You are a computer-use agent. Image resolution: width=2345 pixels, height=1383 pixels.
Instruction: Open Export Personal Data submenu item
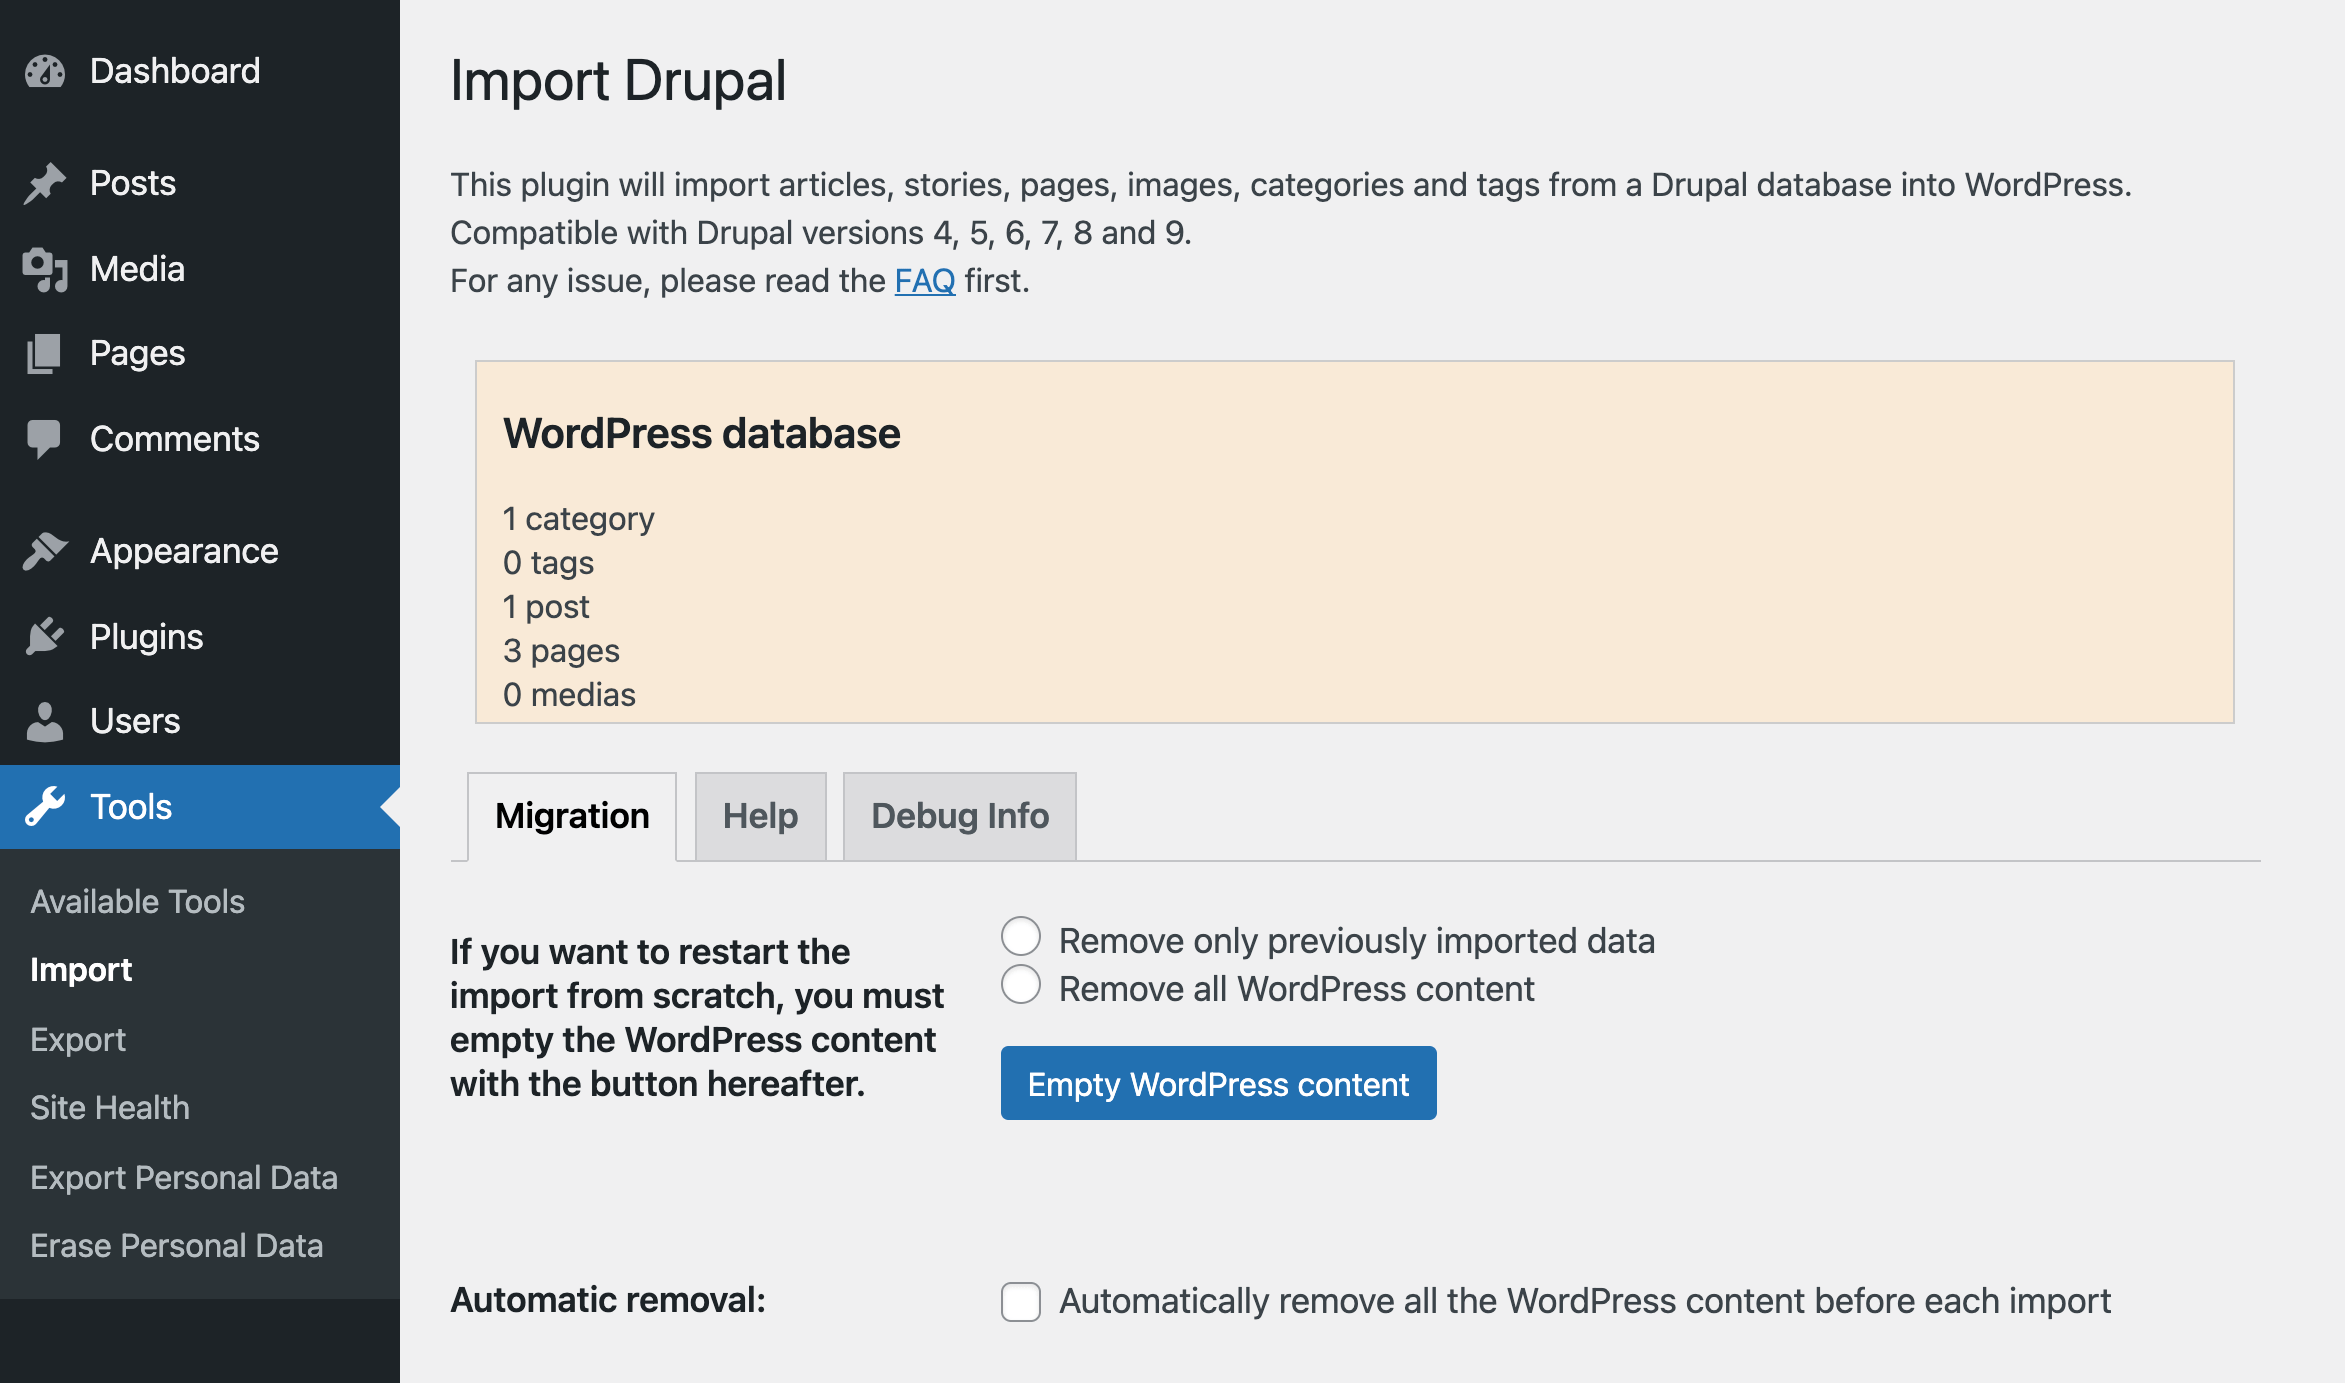[184, 1178]
